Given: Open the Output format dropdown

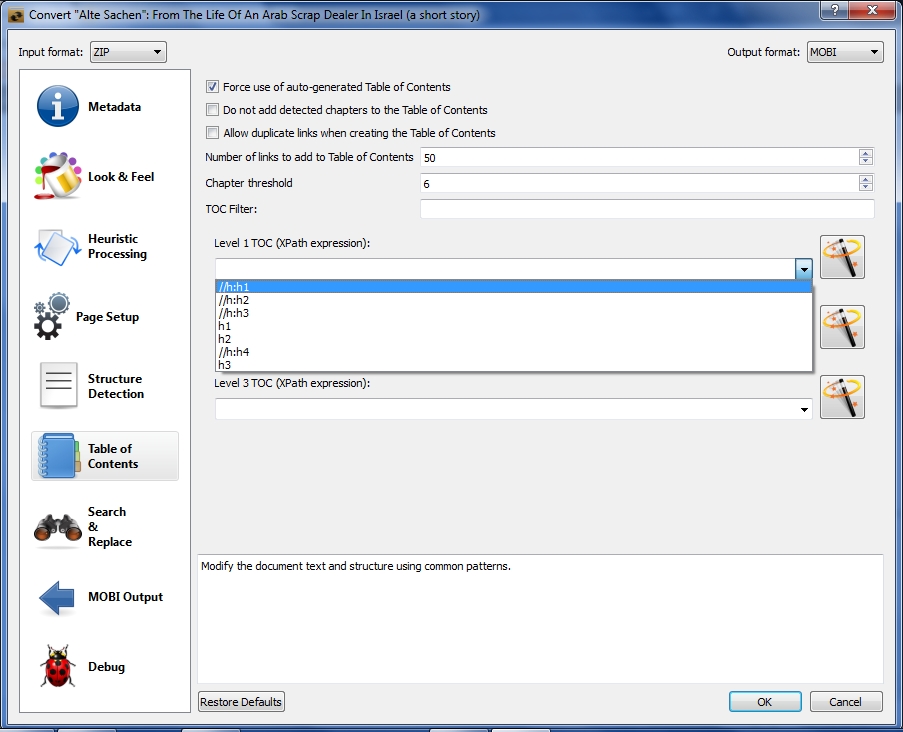Looking at the screenshot, I should [x=845, y=52].
